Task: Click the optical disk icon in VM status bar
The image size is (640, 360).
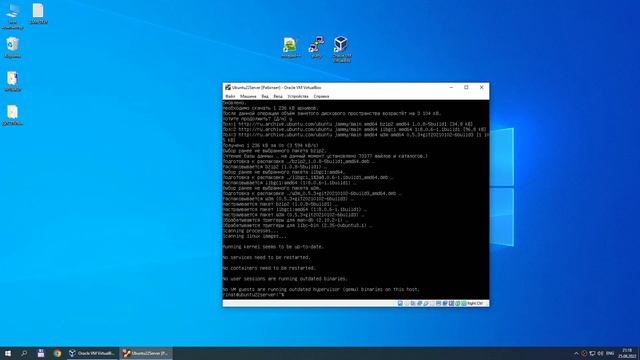Action: tap(407, 303)
